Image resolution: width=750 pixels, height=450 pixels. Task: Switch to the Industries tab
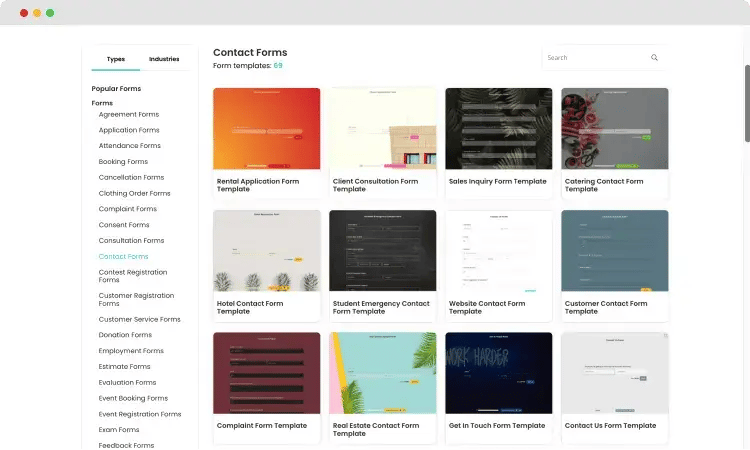point(164,59)
